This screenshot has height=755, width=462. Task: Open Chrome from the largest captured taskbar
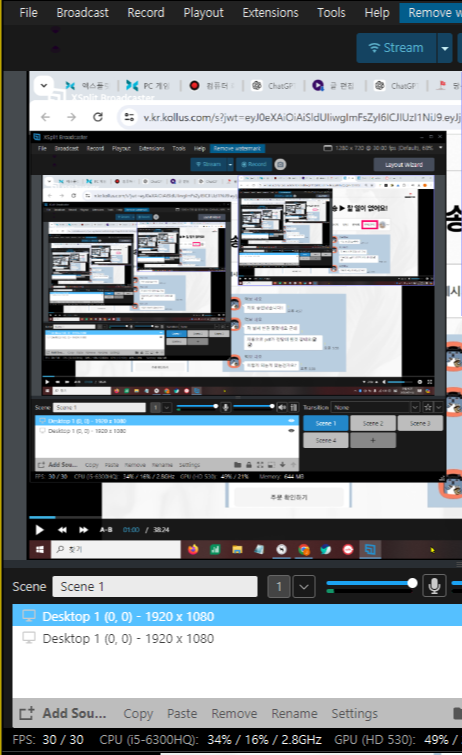click(x=304, y=549)
